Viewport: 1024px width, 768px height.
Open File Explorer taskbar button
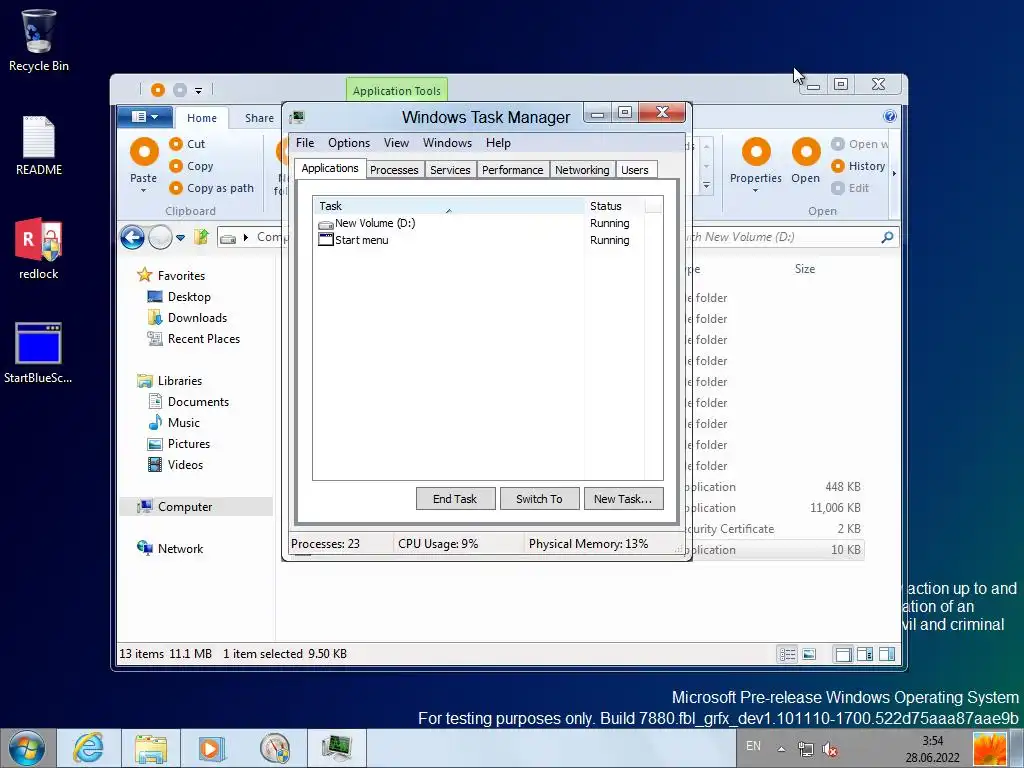(x=150, y=748)
